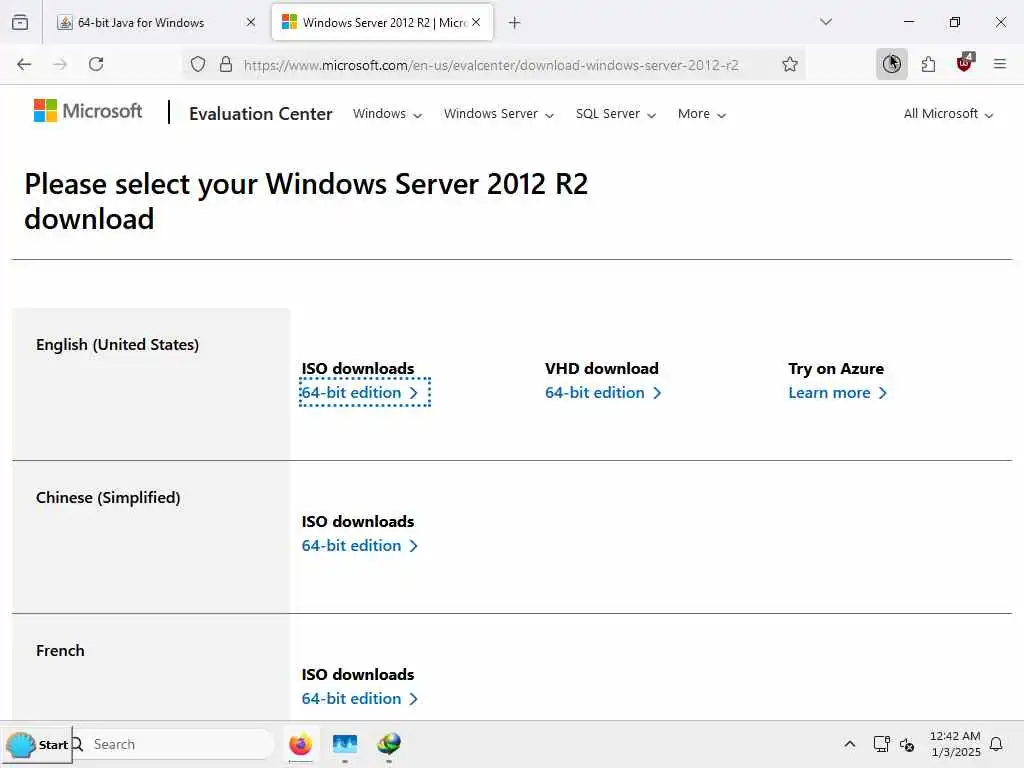
Task: Expand the Windows menu
Action: click(387, 114)
